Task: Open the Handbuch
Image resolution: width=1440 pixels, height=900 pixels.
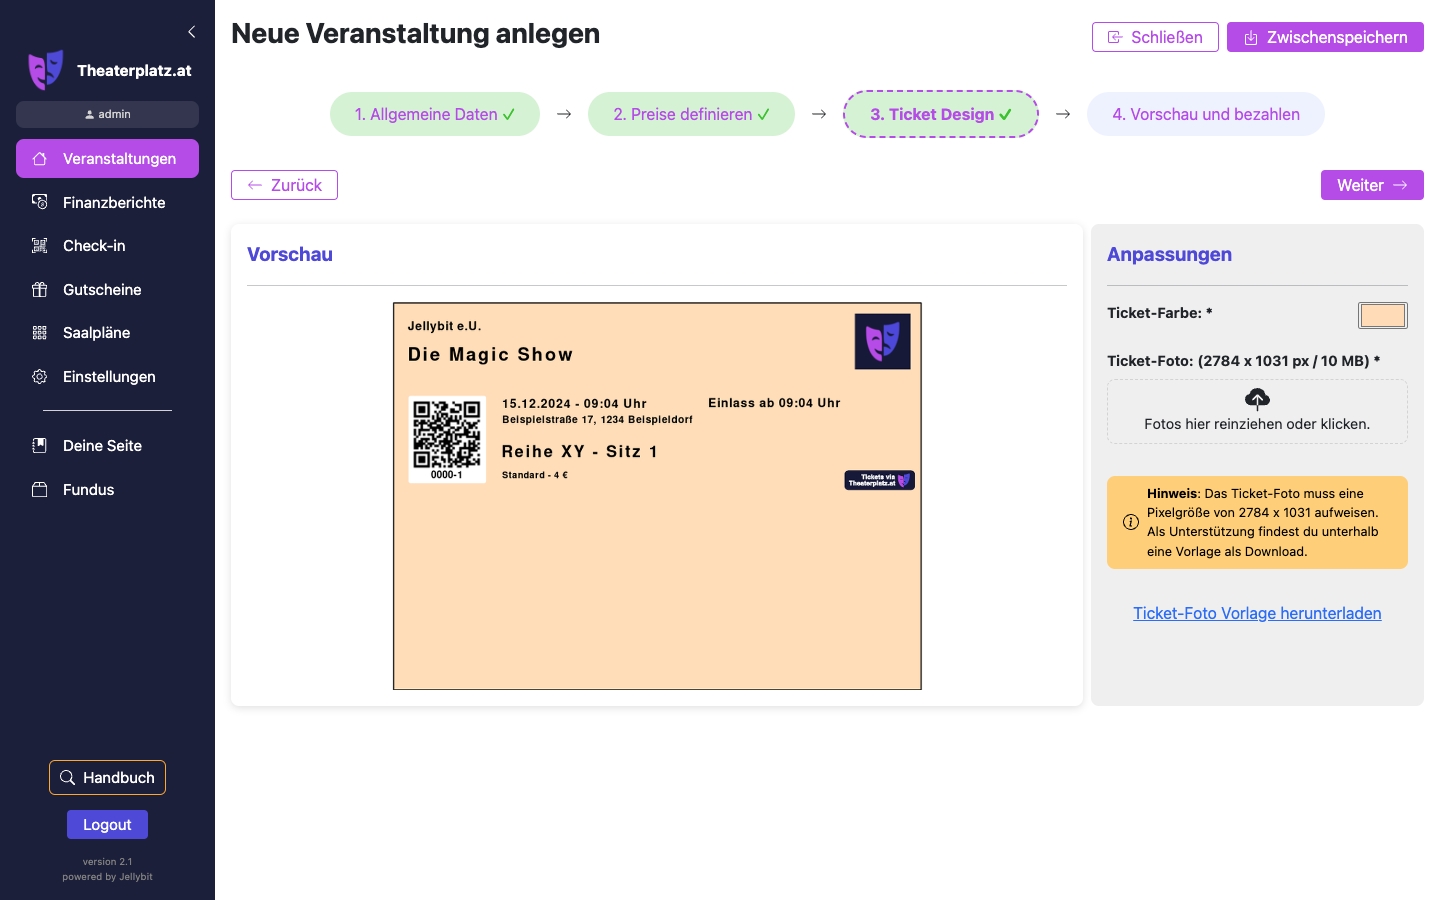Action: [107, 777]
